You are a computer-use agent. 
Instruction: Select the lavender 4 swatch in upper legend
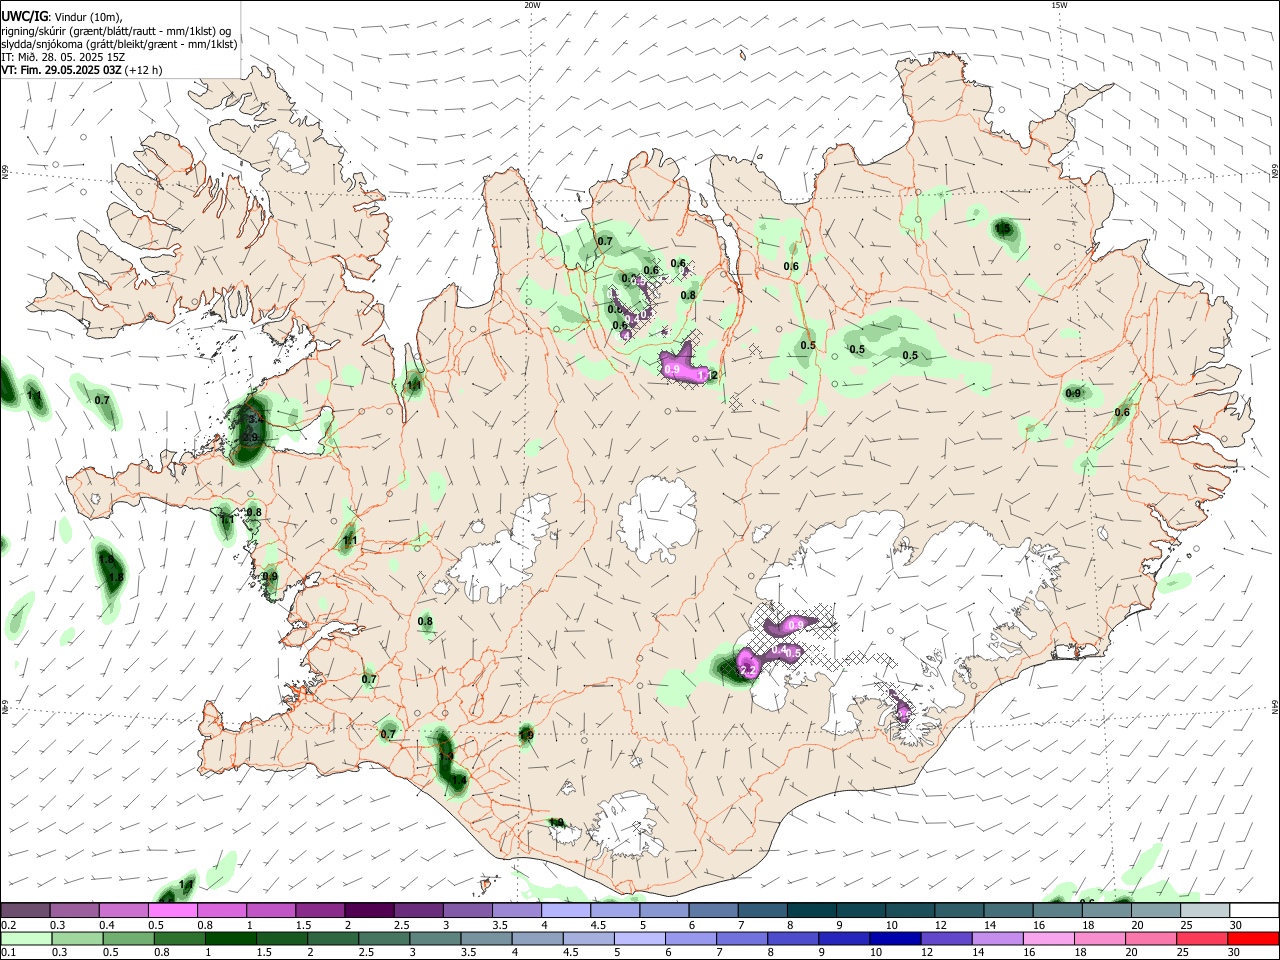point(566,911)
